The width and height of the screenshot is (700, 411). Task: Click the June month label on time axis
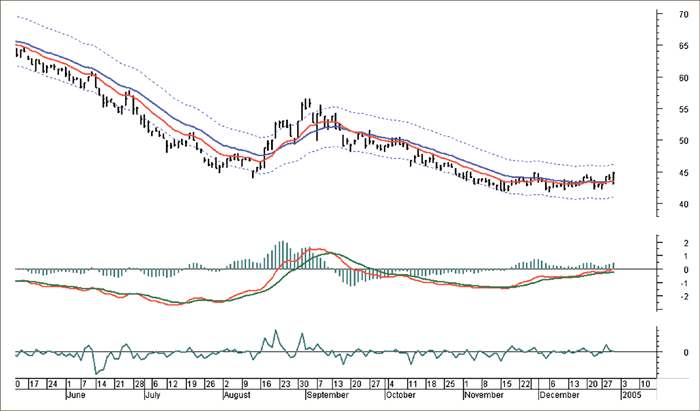pos(76,396)
